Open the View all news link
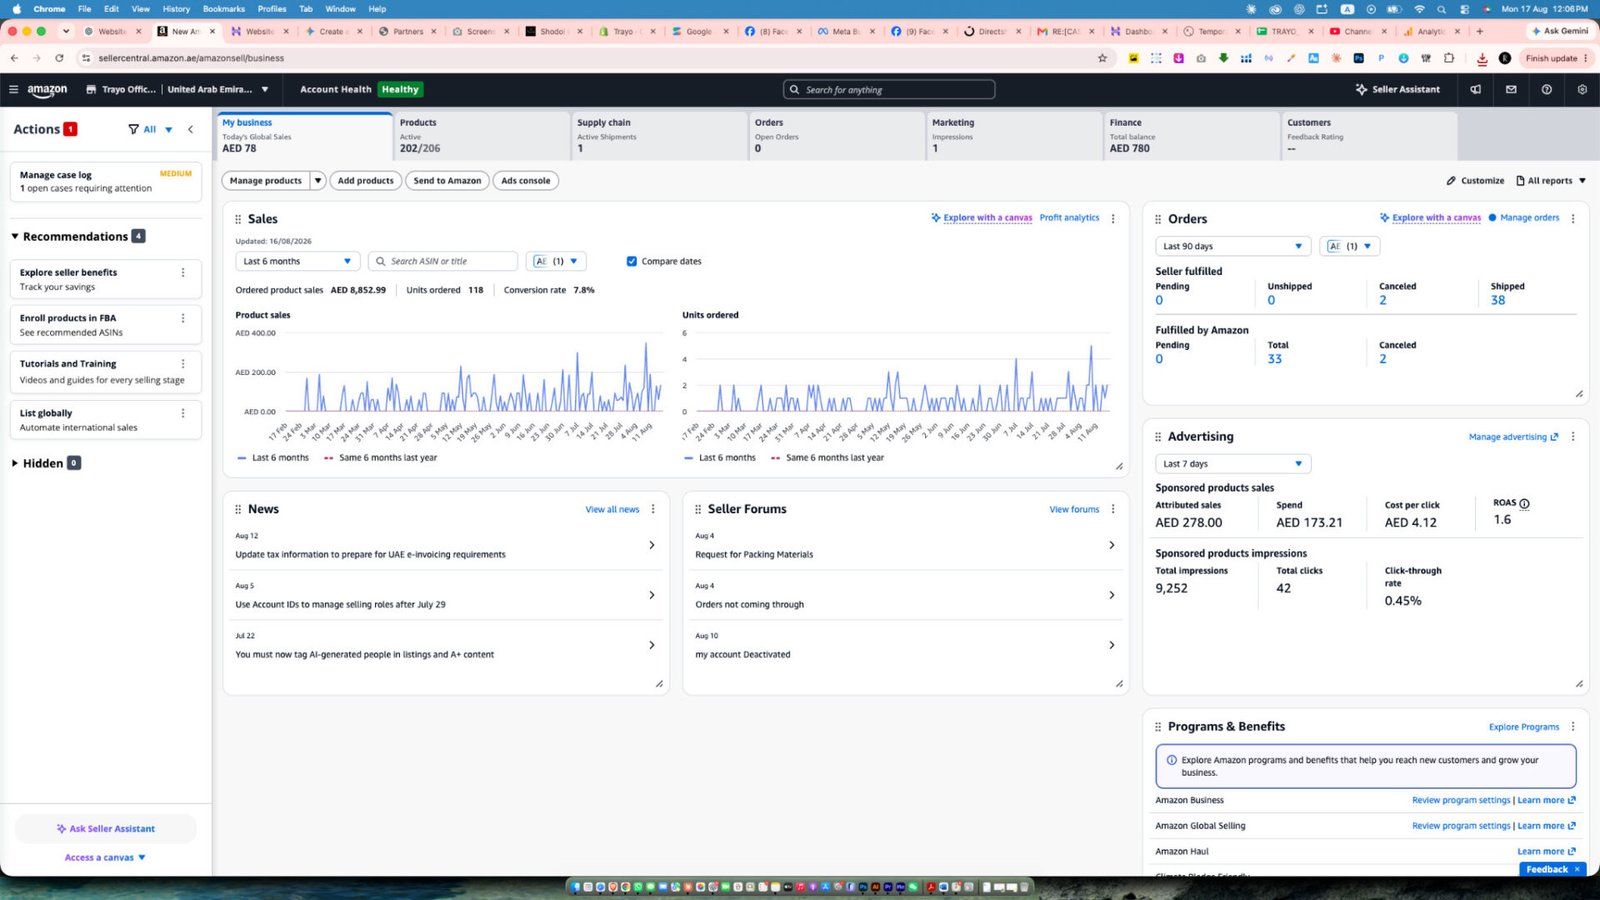Viewport: 1600px width, 900px height. click(x=612, y=509)
